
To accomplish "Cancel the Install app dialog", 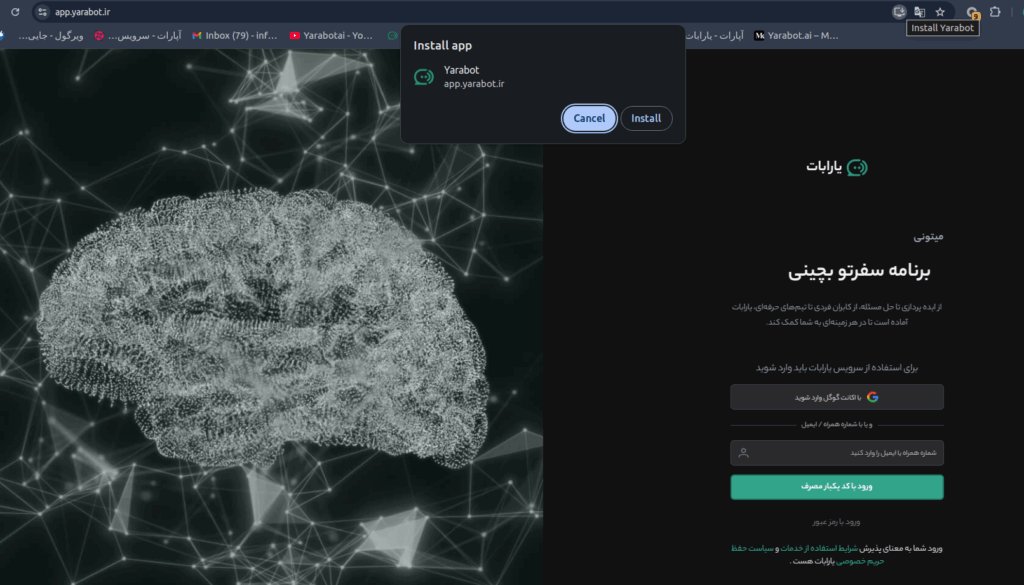I will tap(589, 118).
